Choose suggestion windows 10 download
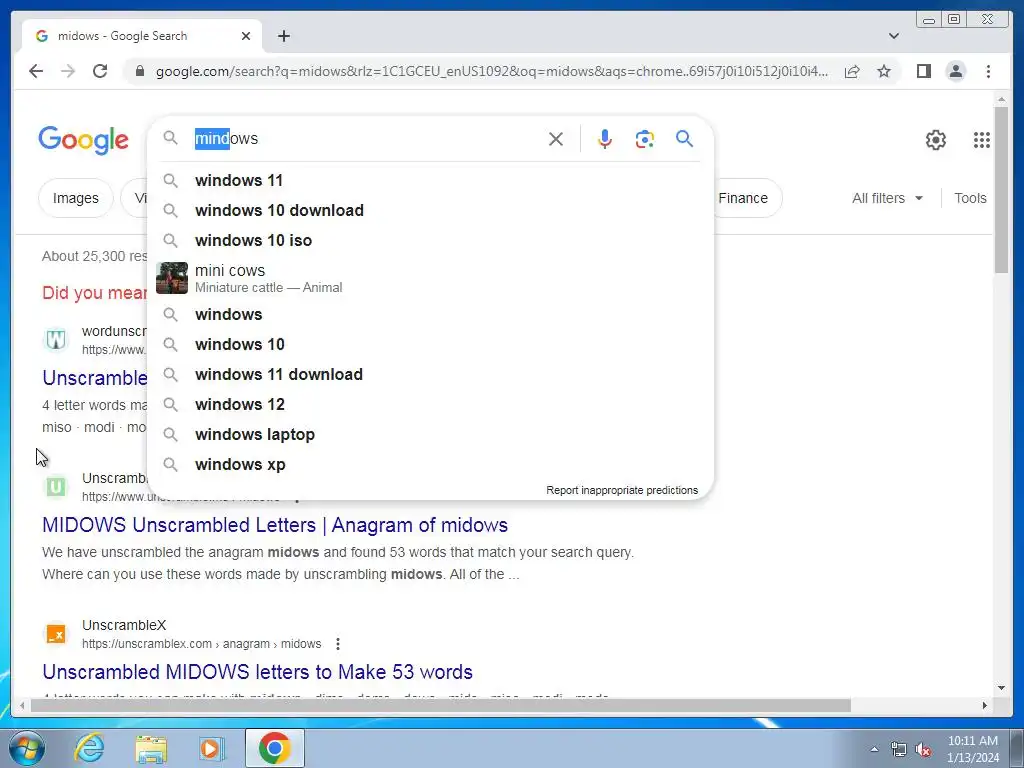 pos(431,210)
